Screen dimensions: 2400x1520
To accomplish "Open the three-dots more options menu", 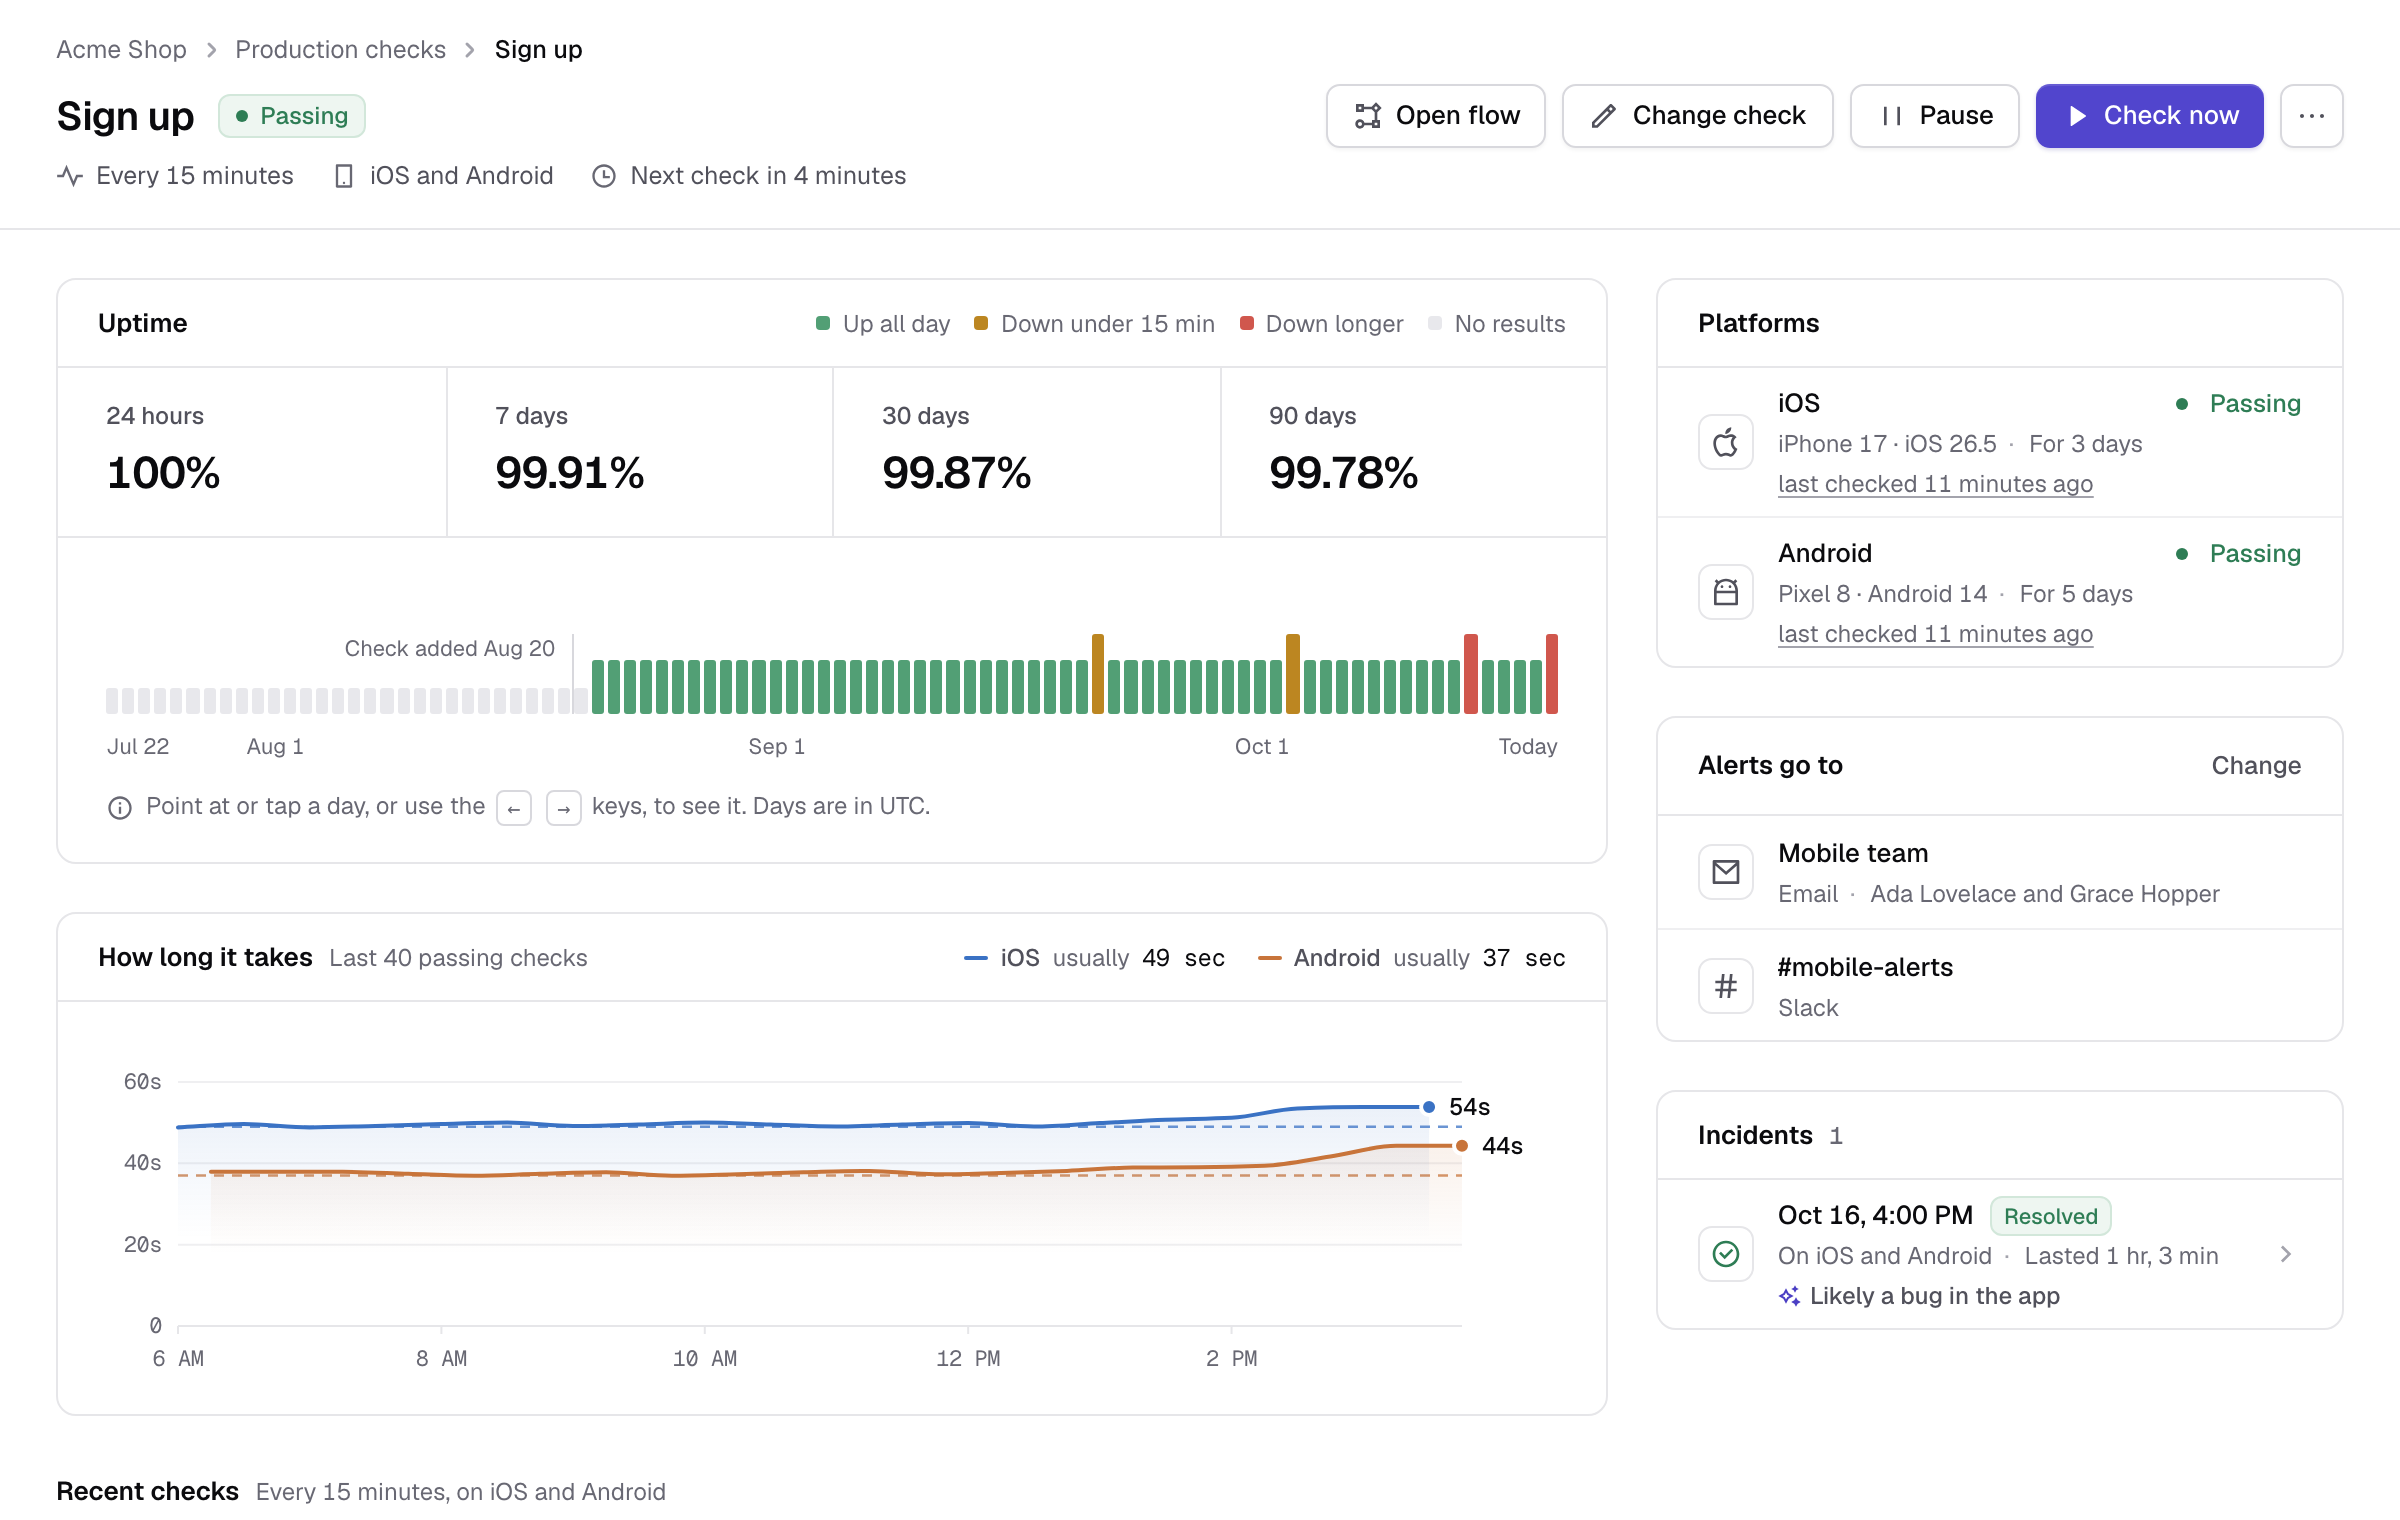I will coord(2311,116).
